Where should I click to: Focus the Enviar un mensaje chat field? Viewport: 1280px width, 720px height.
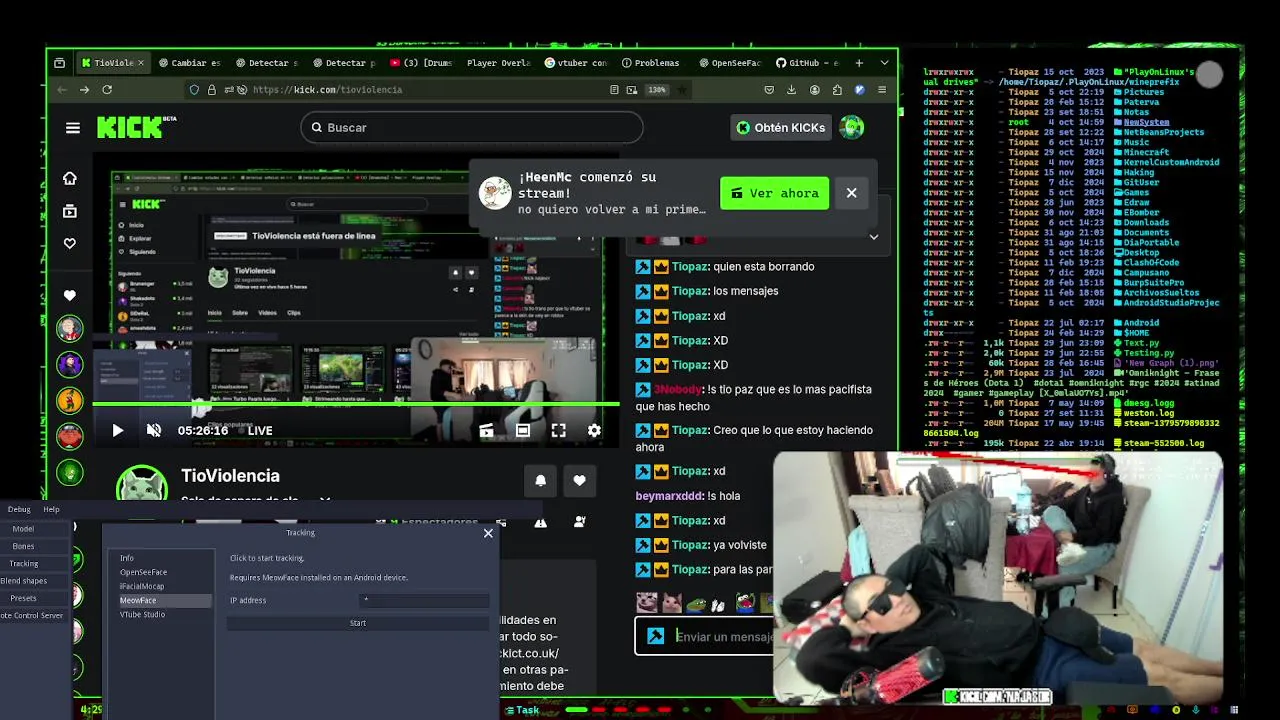724,636
